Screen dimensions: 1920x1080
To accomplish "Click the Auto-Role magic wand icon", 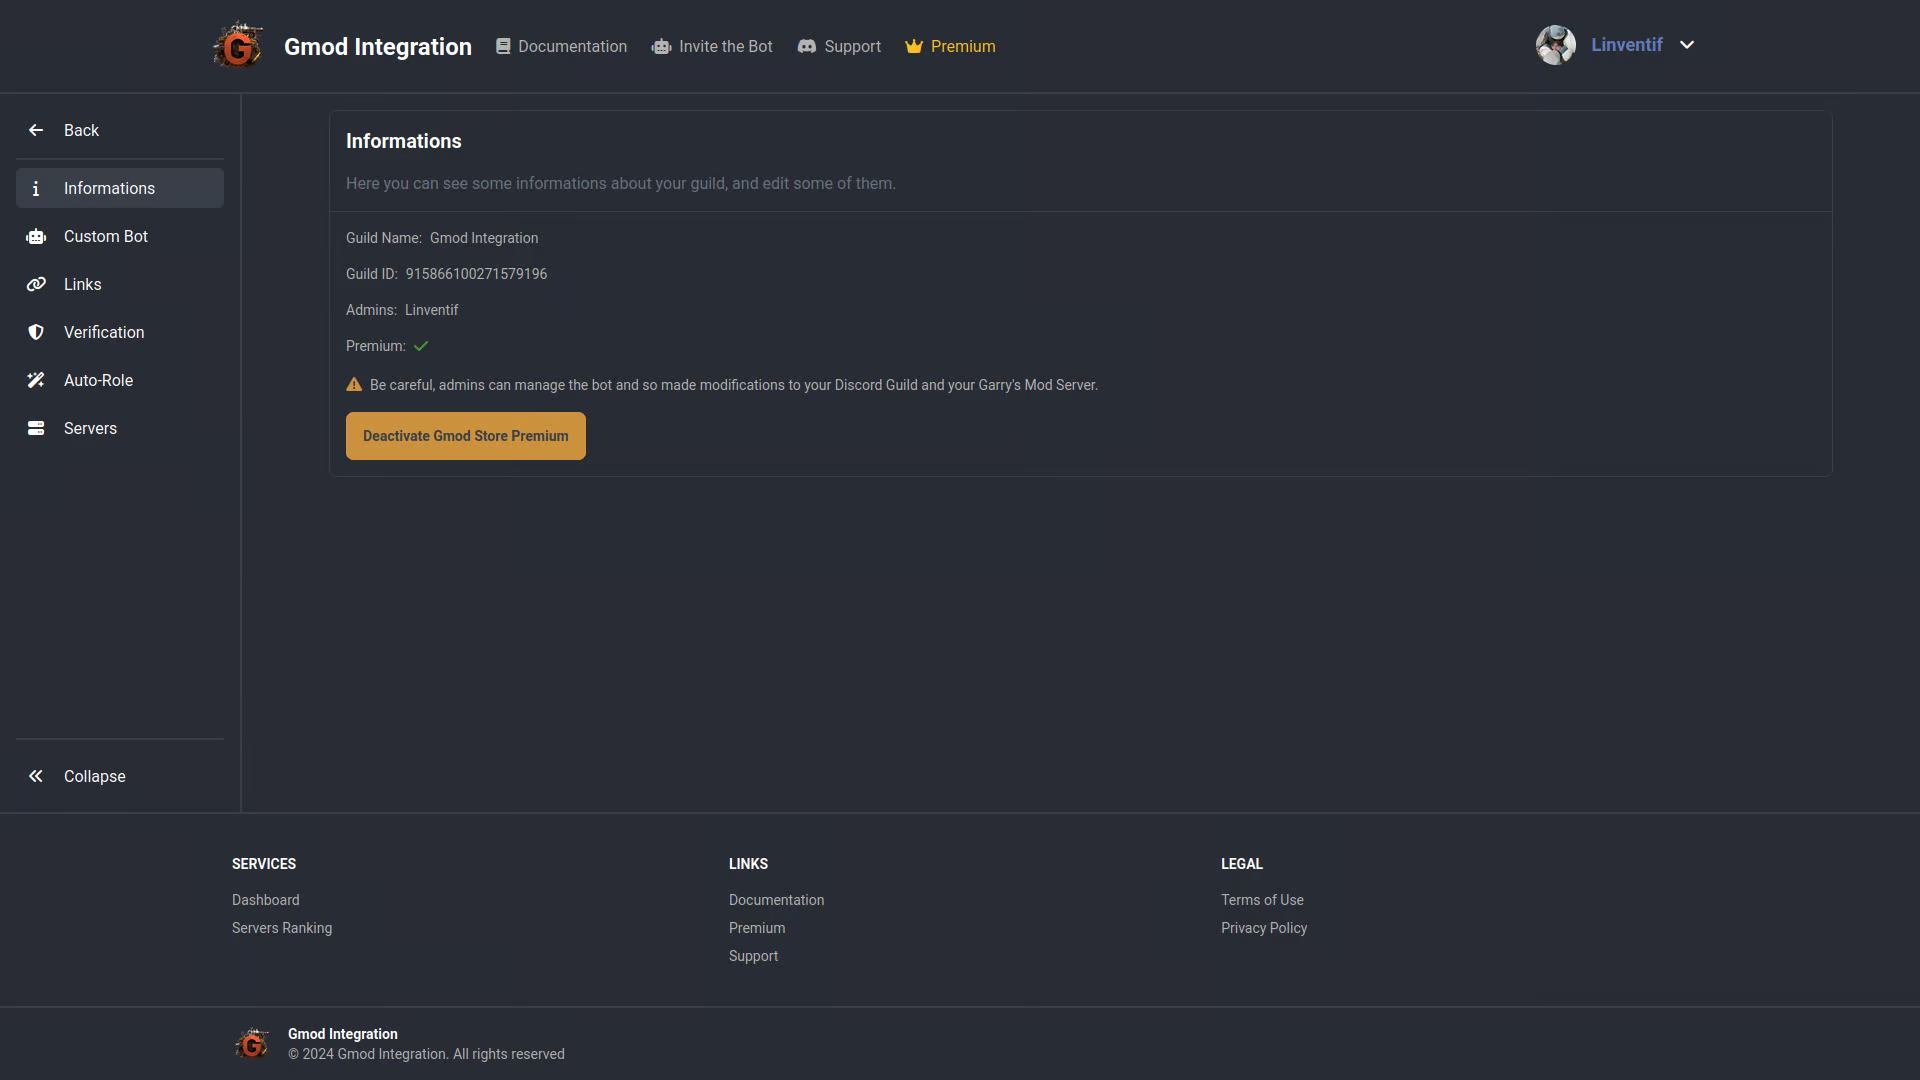I will pos(36,380).
